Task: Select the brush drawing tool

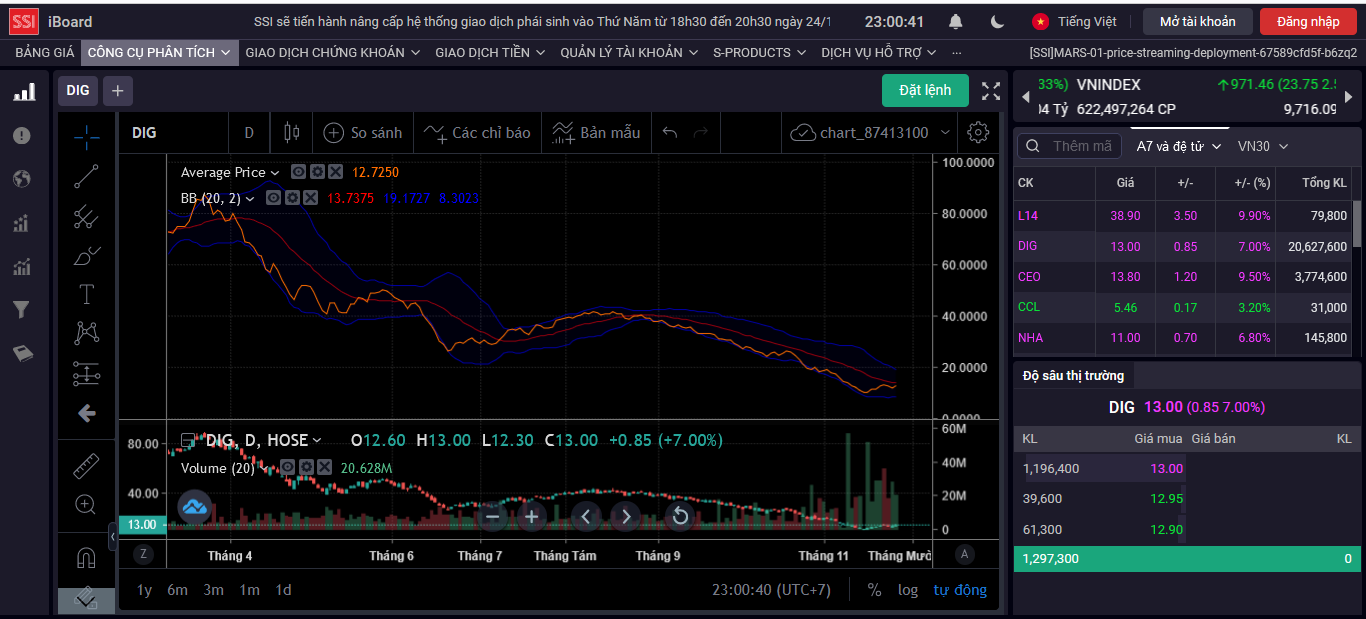Action: [87, 256]
